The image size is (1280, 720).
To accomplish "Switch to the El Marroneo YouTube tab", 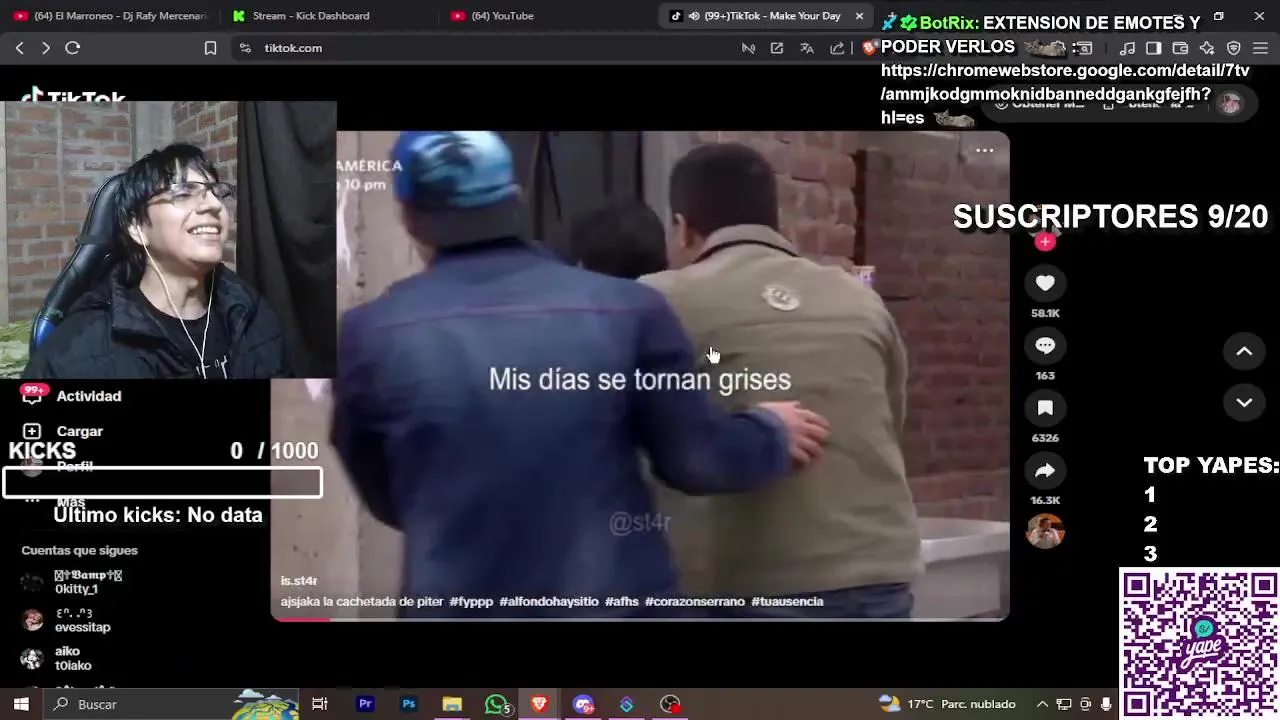I will [x=110, y=16].
